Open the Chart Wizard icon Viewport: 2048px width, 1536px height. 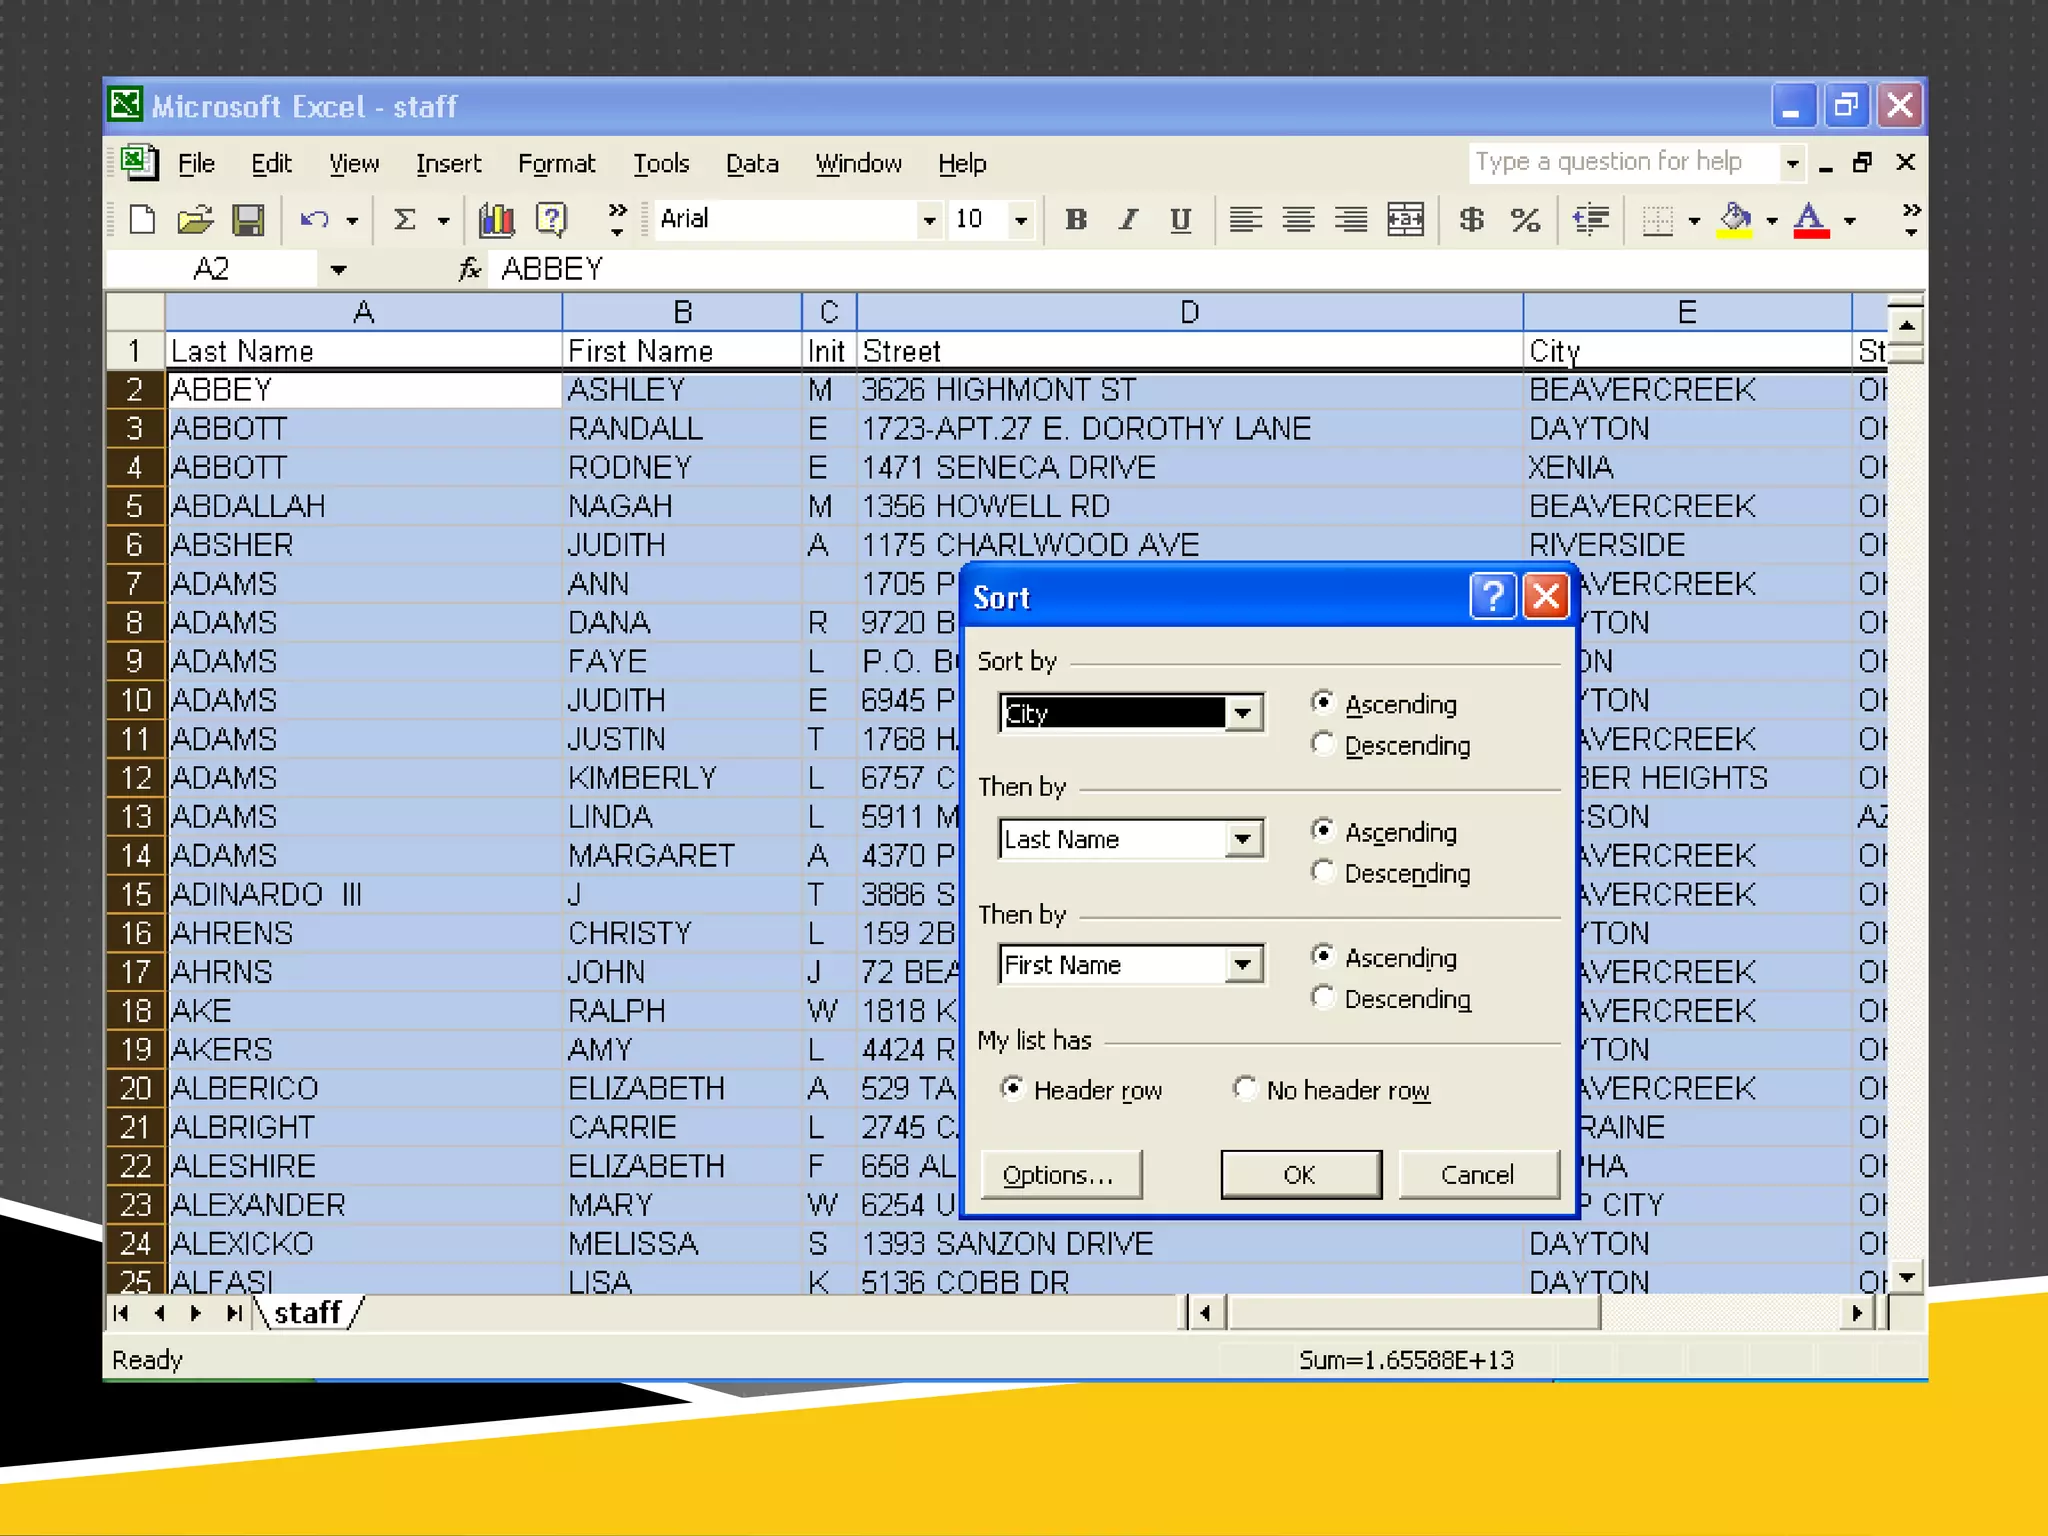pyautogui.click(x=496, y=219)
